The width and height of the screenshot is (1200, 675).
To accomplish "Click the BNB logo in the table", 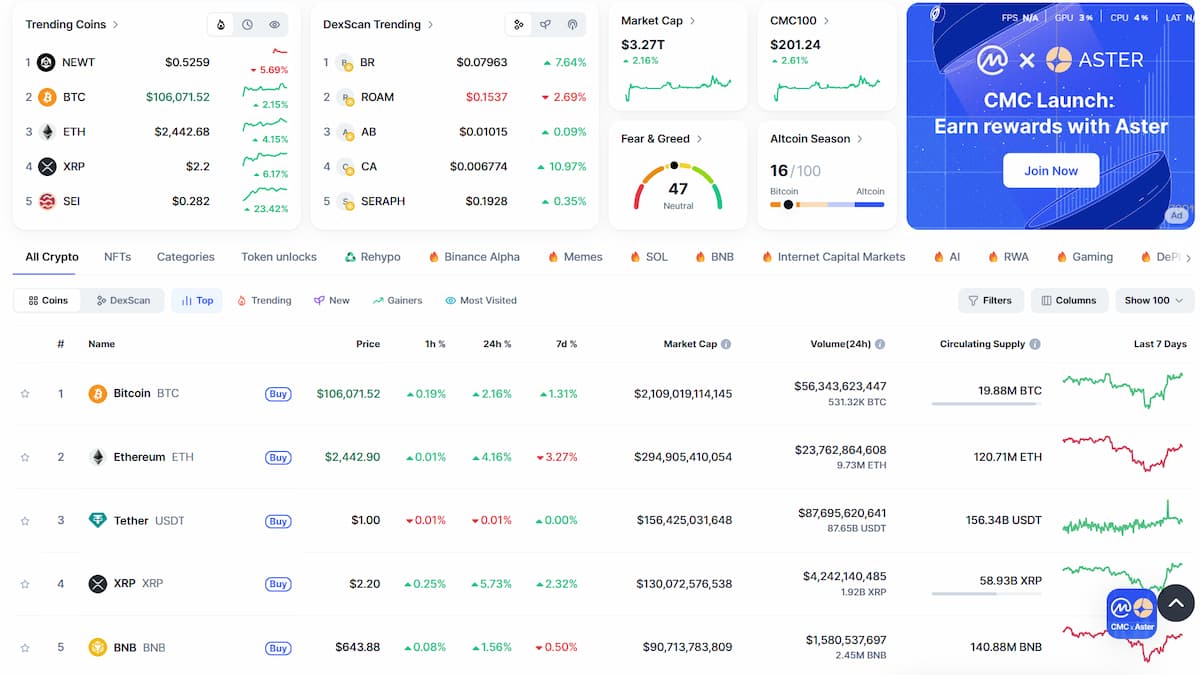I will point(97,648).
